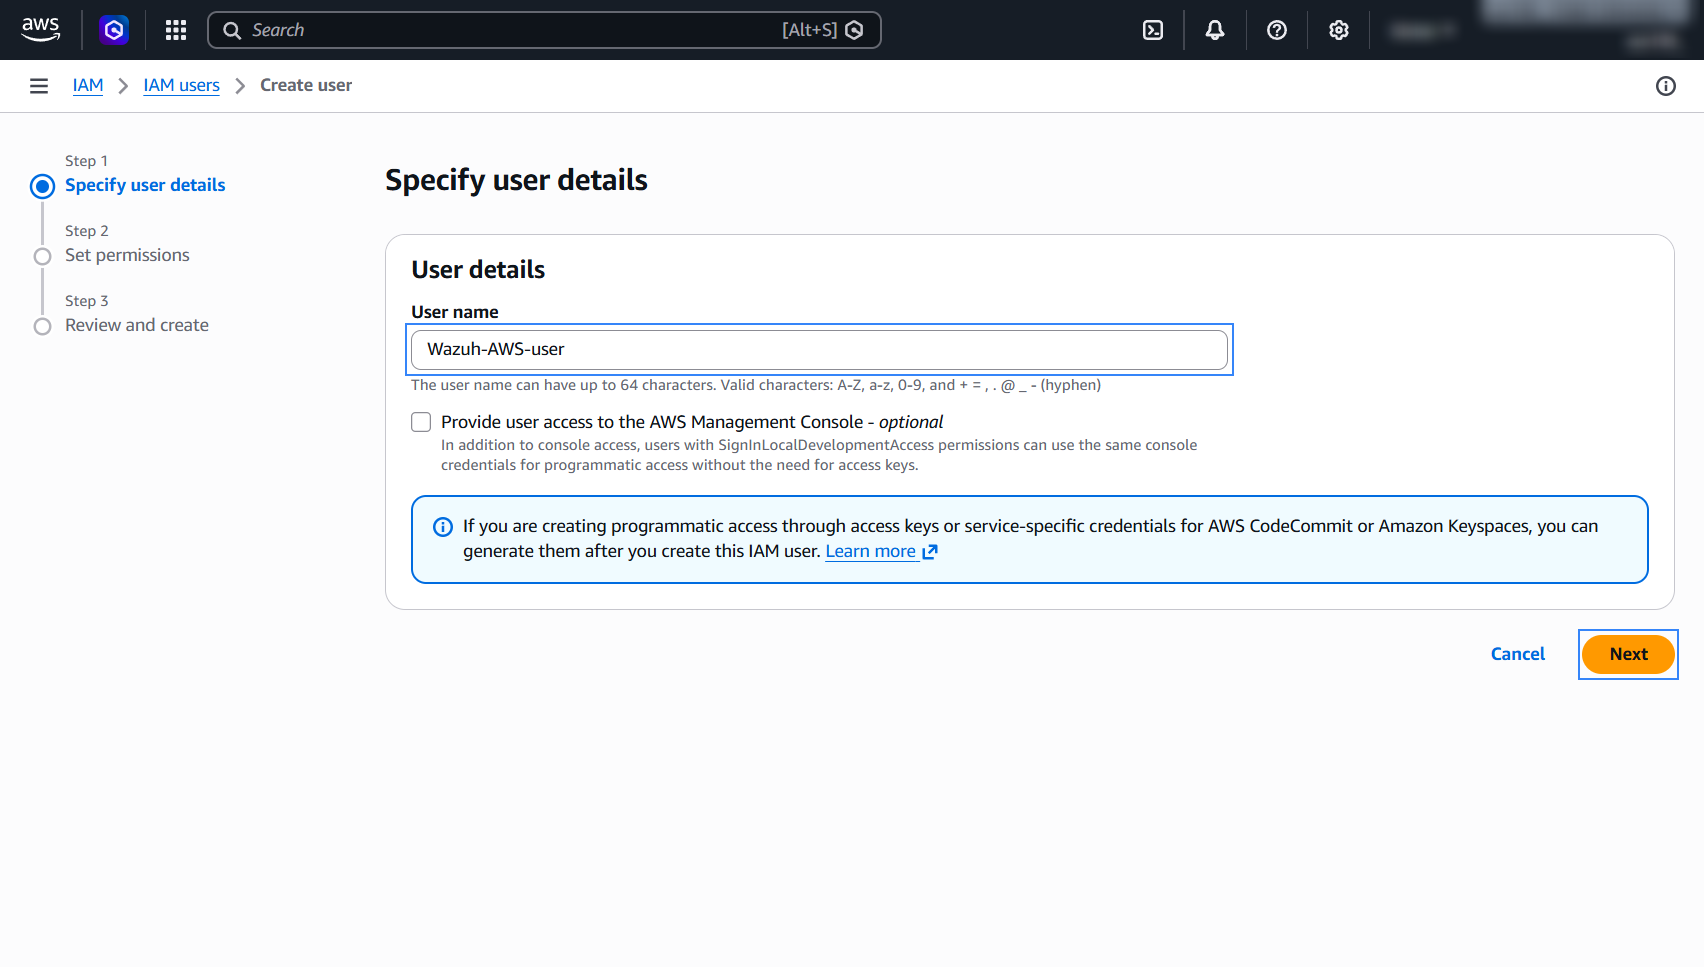Viewport: 1704px width, 967px height.
Task: Select the Step 2 Set permissions indicator
Action: 42,256
